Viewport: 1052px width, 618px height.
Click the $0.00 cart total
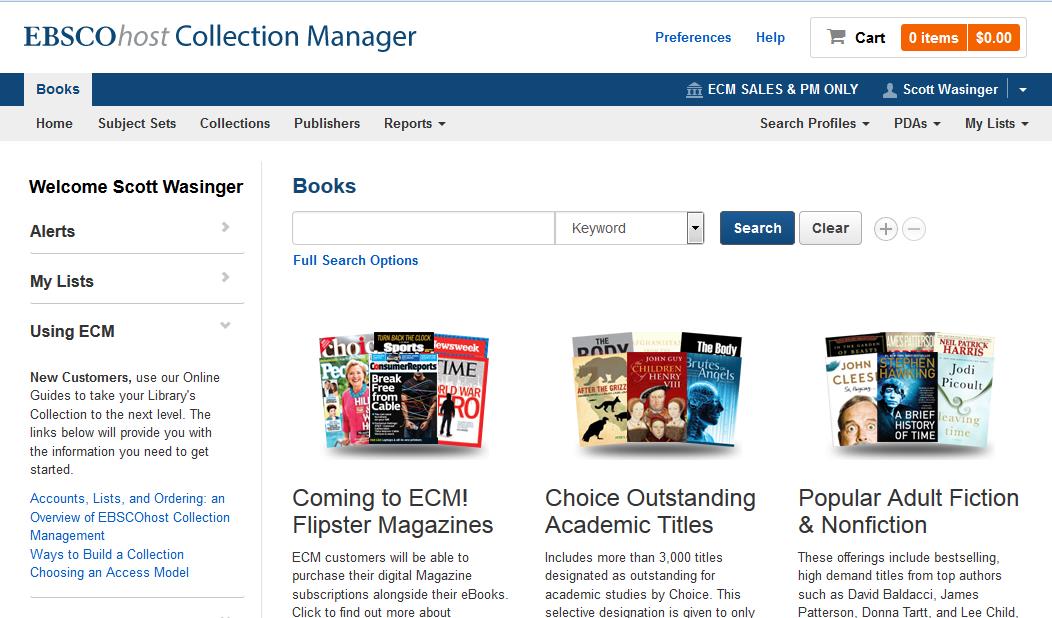coord(994,38)
